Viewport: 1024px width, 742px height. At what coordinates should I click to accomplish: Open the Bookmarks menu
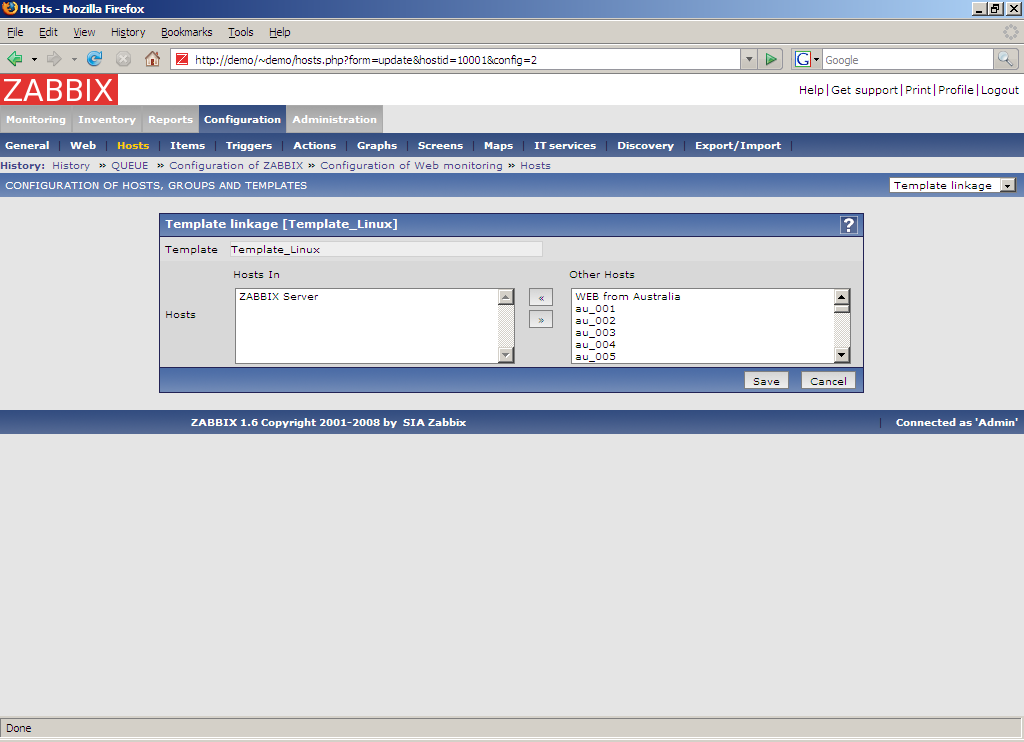(x=187, y=32)
